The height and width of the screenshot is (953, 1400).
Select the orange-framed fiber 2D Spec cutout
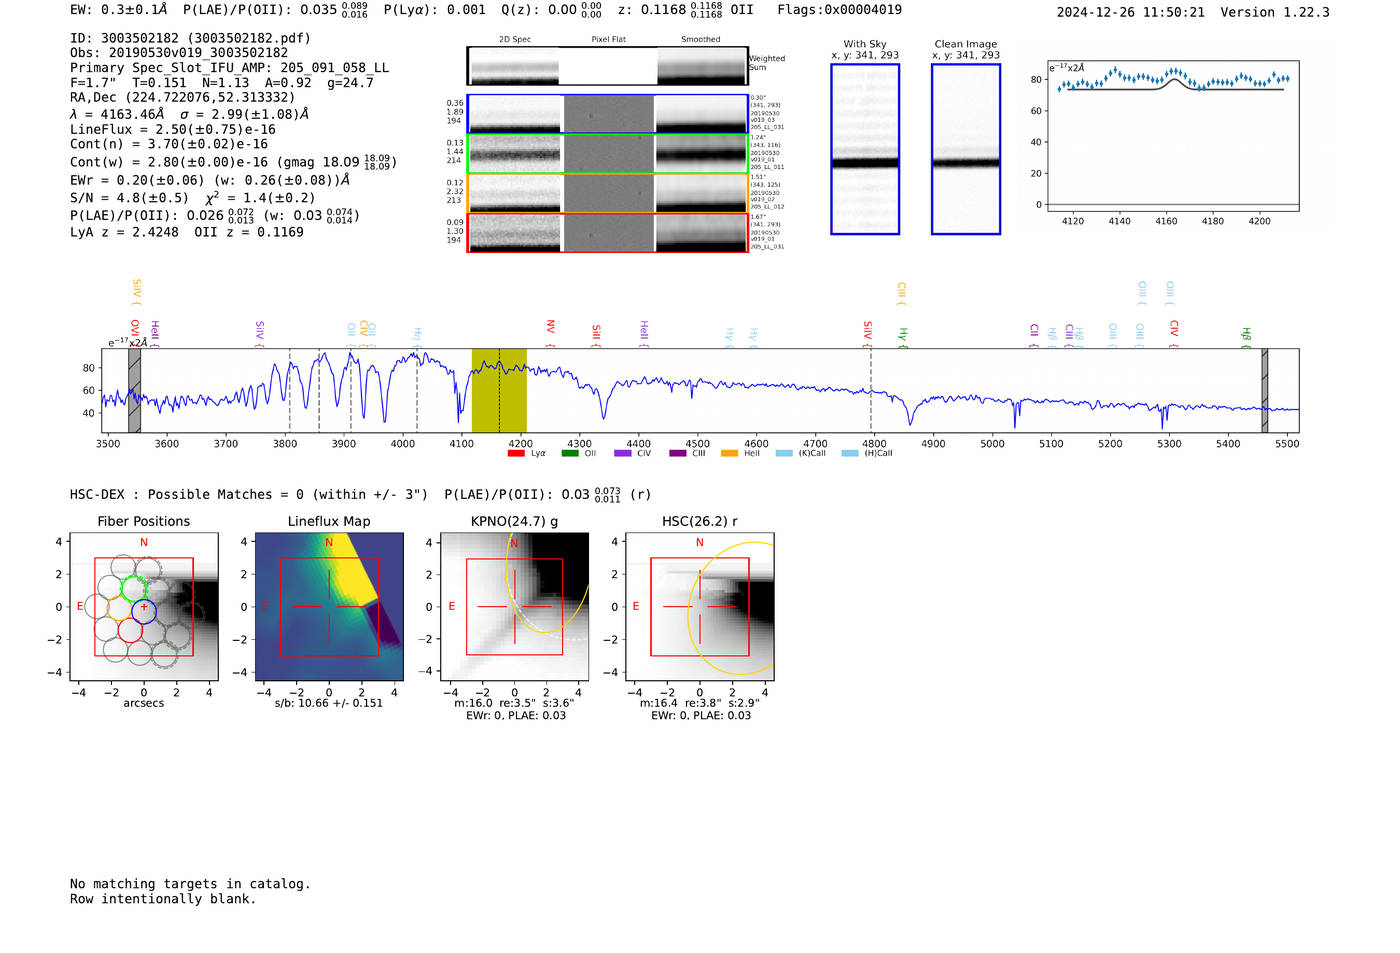[515, 193]
